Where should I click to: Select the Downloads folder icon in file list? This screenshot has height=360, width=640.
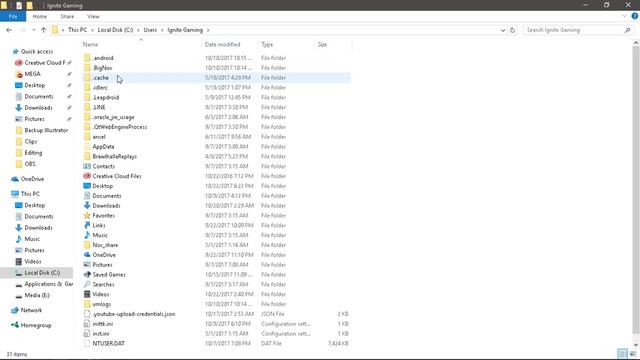pos(87,205)
